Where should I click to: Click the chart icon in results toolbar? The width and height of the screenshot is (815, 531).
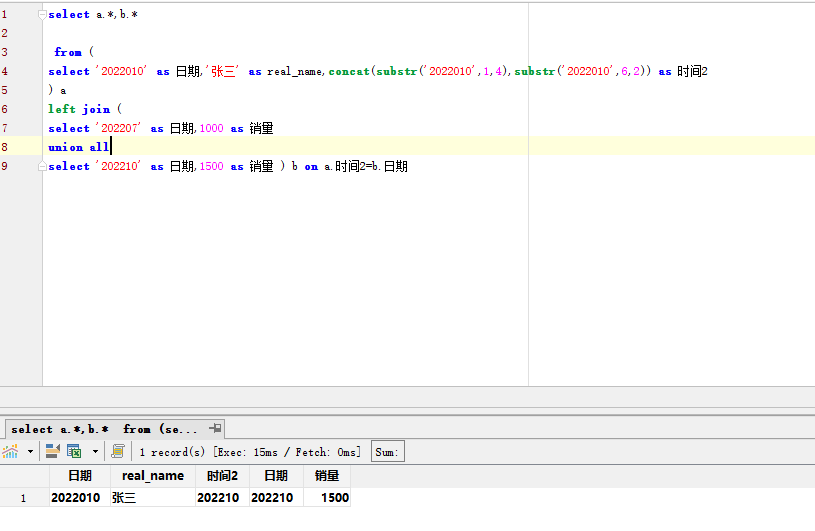coord(11,452)
